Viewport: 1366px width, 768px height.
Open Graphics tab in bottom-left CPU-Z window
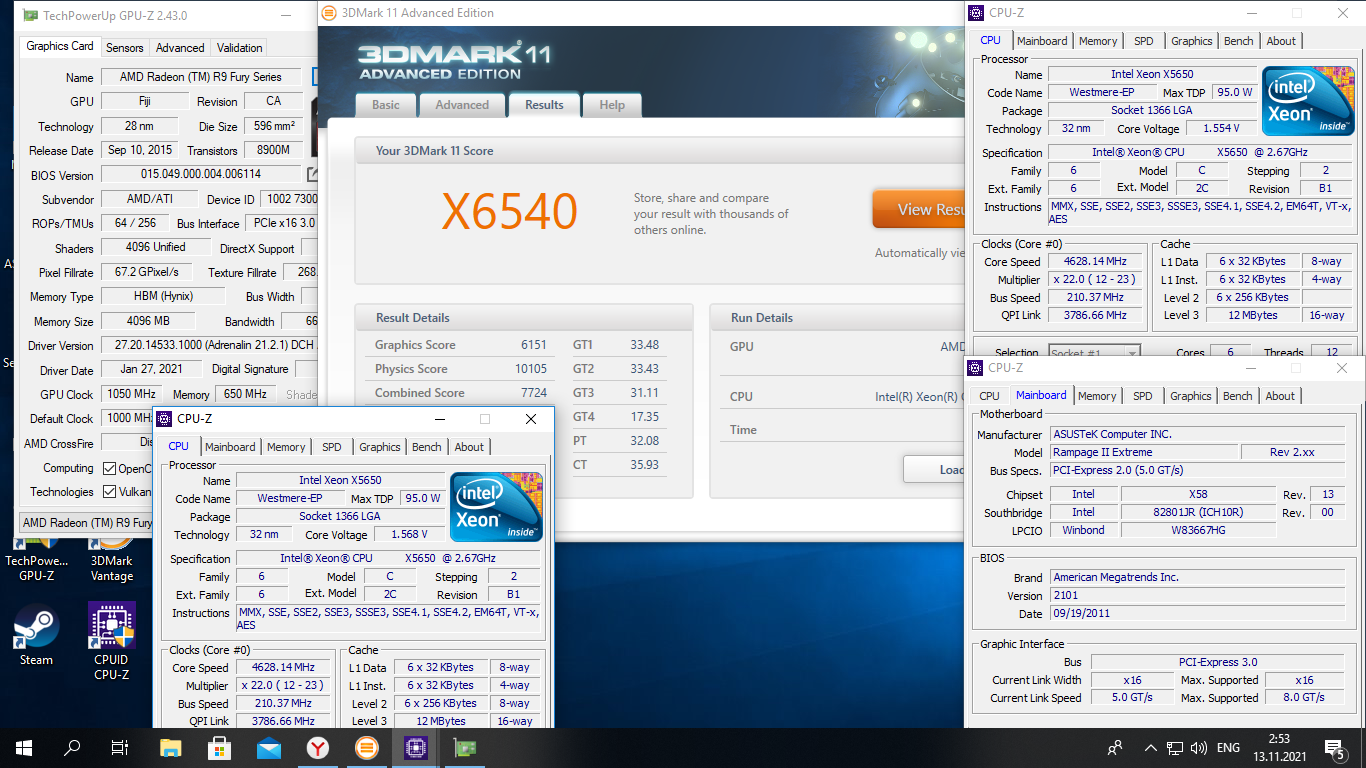[380, 447]
